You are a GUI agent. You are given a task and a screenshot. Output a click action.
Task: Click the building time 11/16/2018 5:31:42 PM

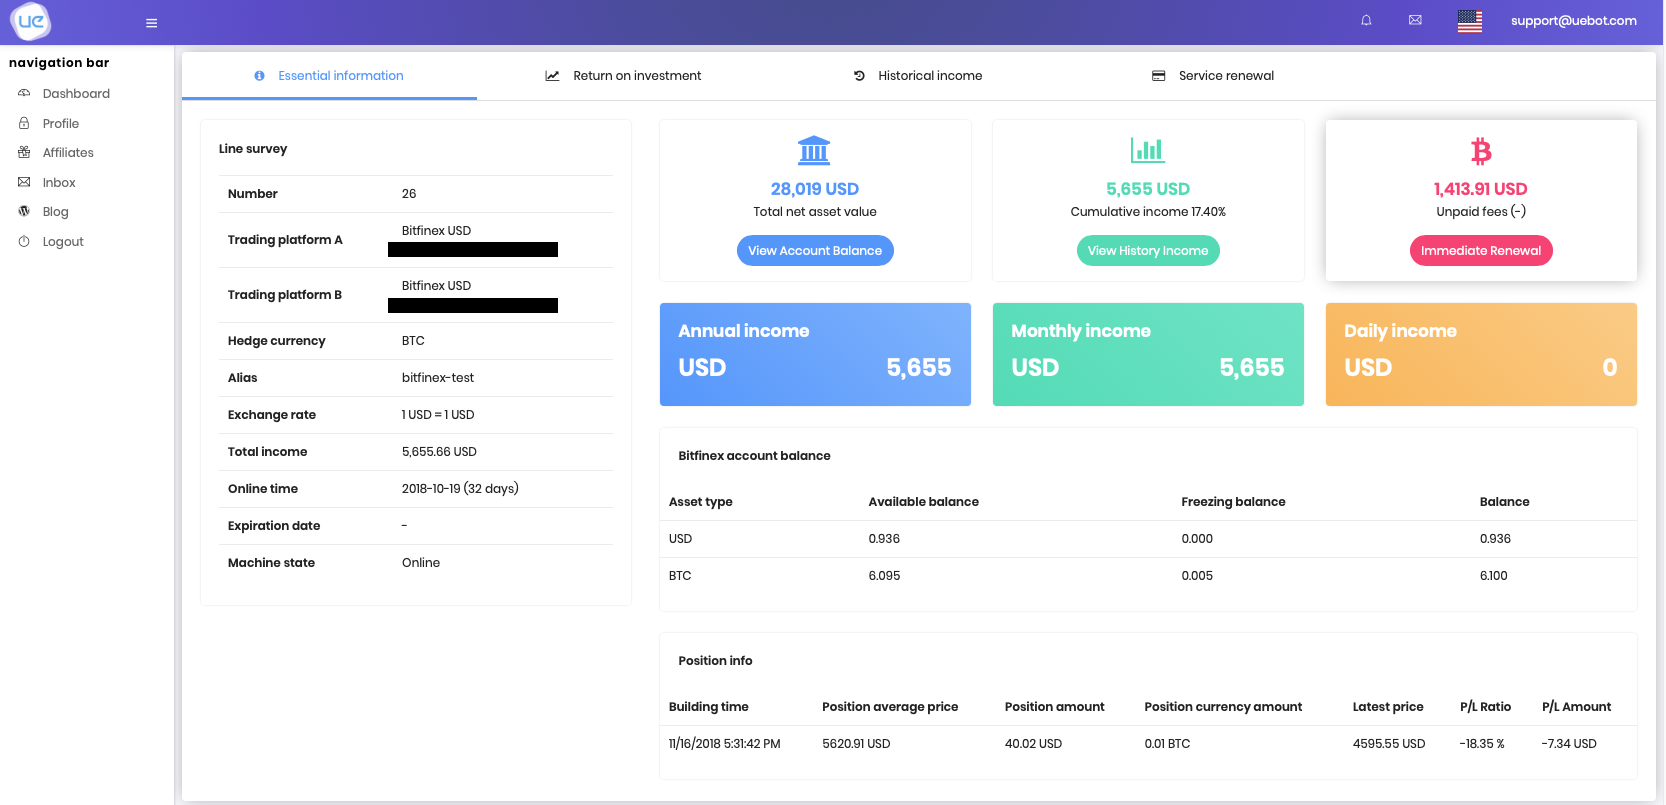pyautogui.click(x=725, y=744)
